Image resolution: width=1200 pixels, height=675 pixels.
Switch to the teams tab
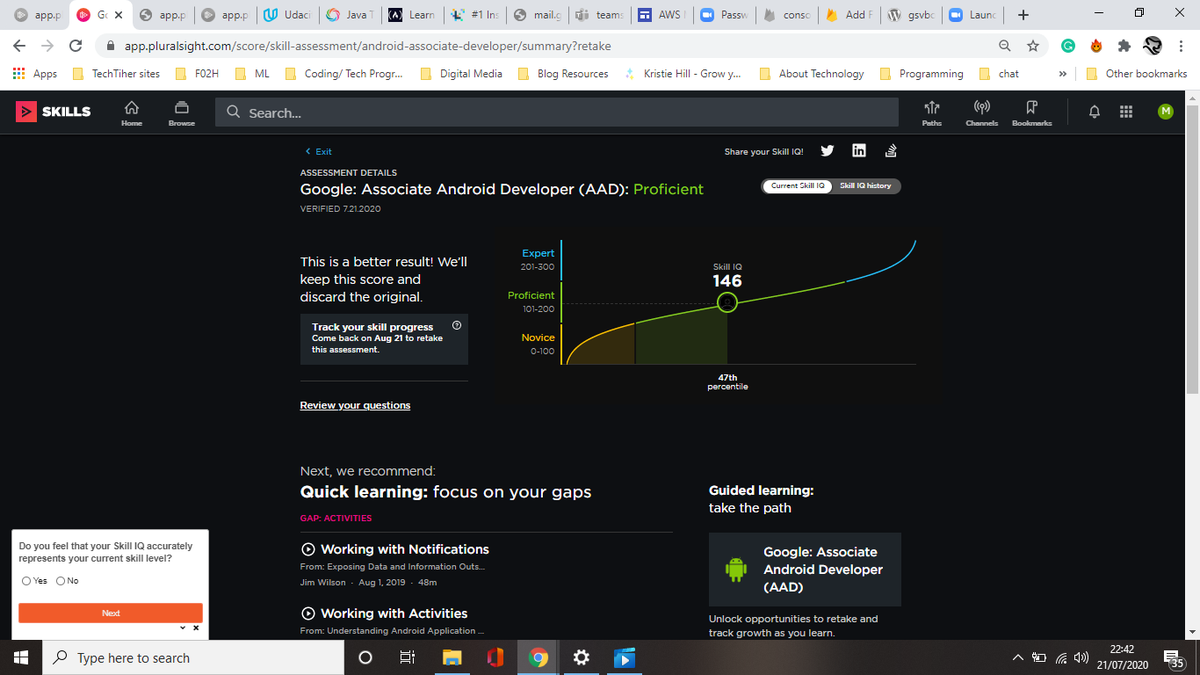598,15
